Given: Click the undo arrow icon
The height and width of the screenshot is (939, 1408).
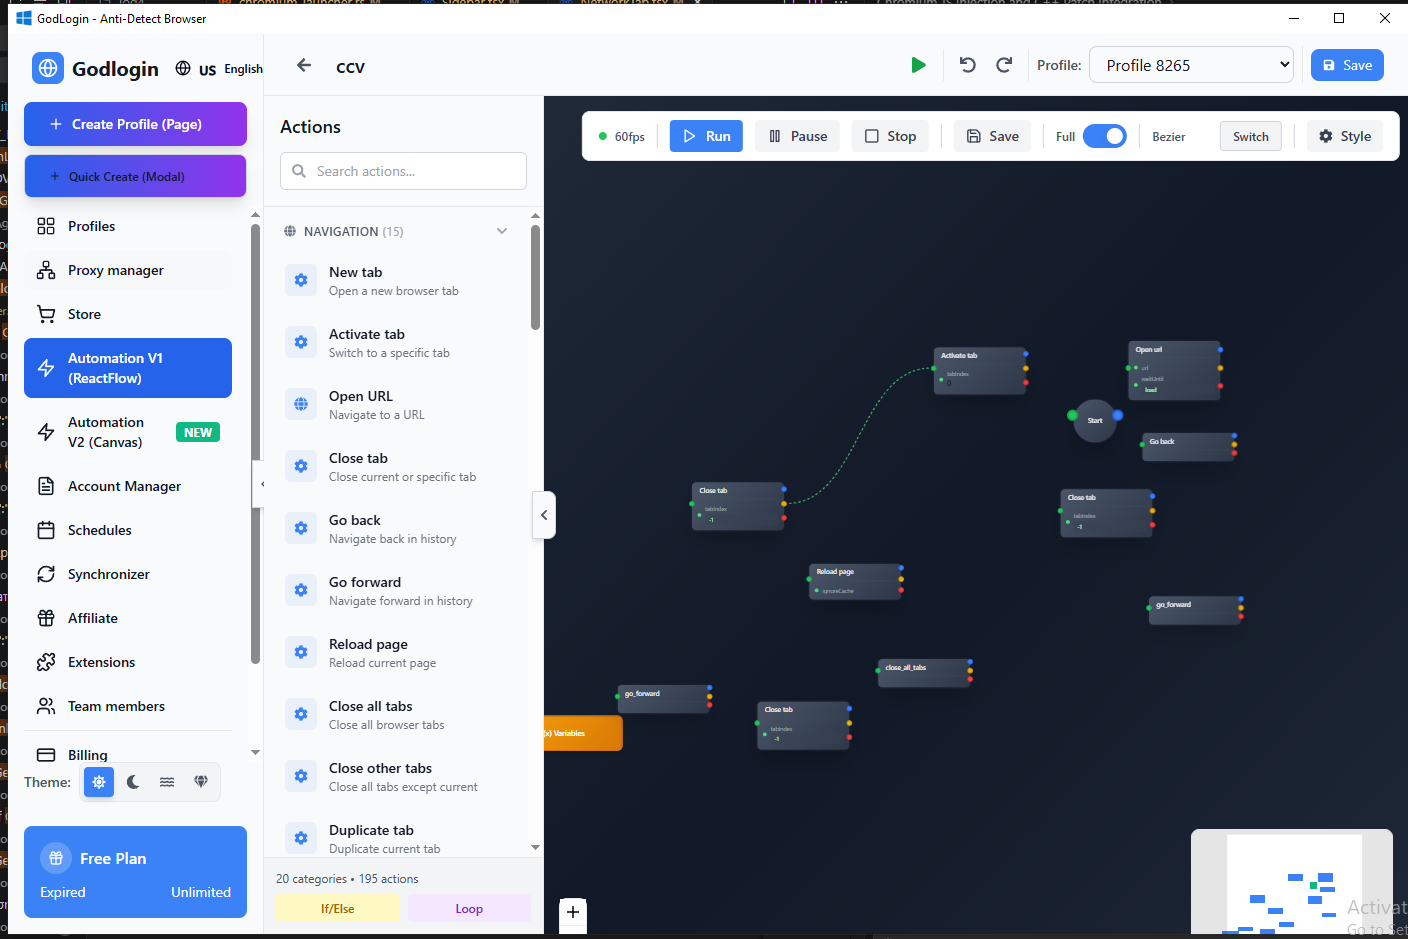Looking at the screenshot, I should pyautogui.click(x=967, y=65).
